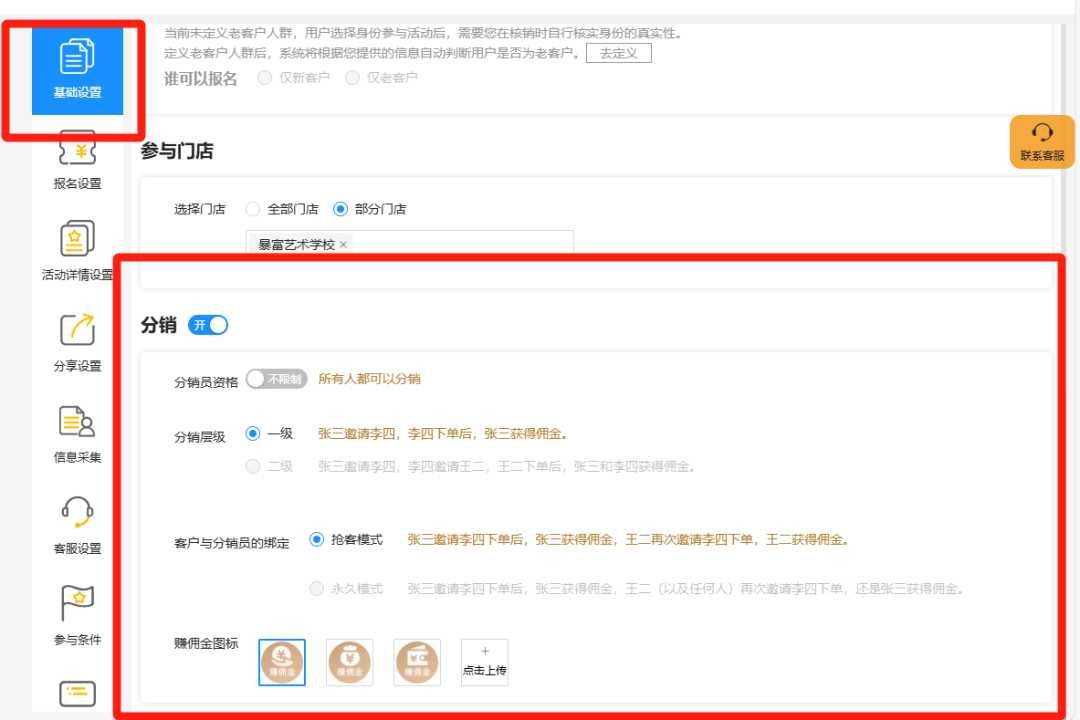
Task: Click the 点击上传 upload area
Action: 484,661
